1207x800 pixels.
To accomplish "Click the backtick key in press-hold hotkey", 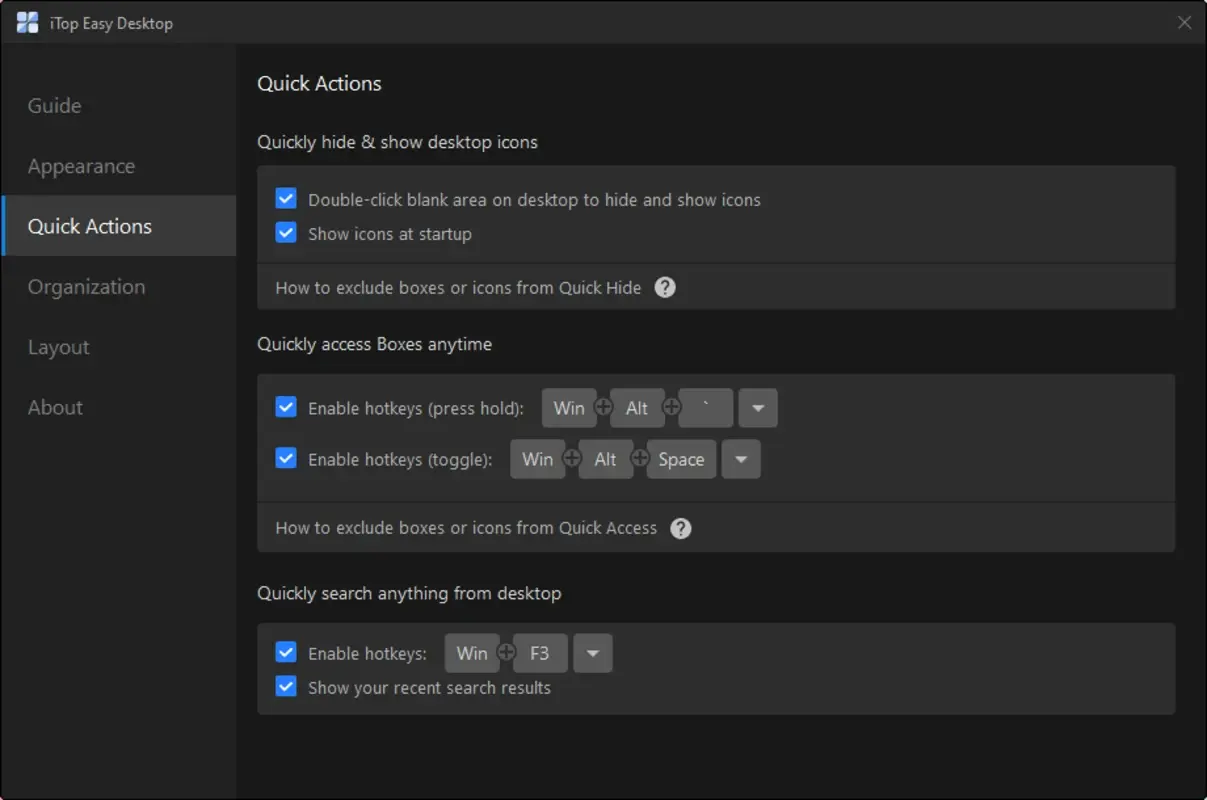I will point(705,408).
